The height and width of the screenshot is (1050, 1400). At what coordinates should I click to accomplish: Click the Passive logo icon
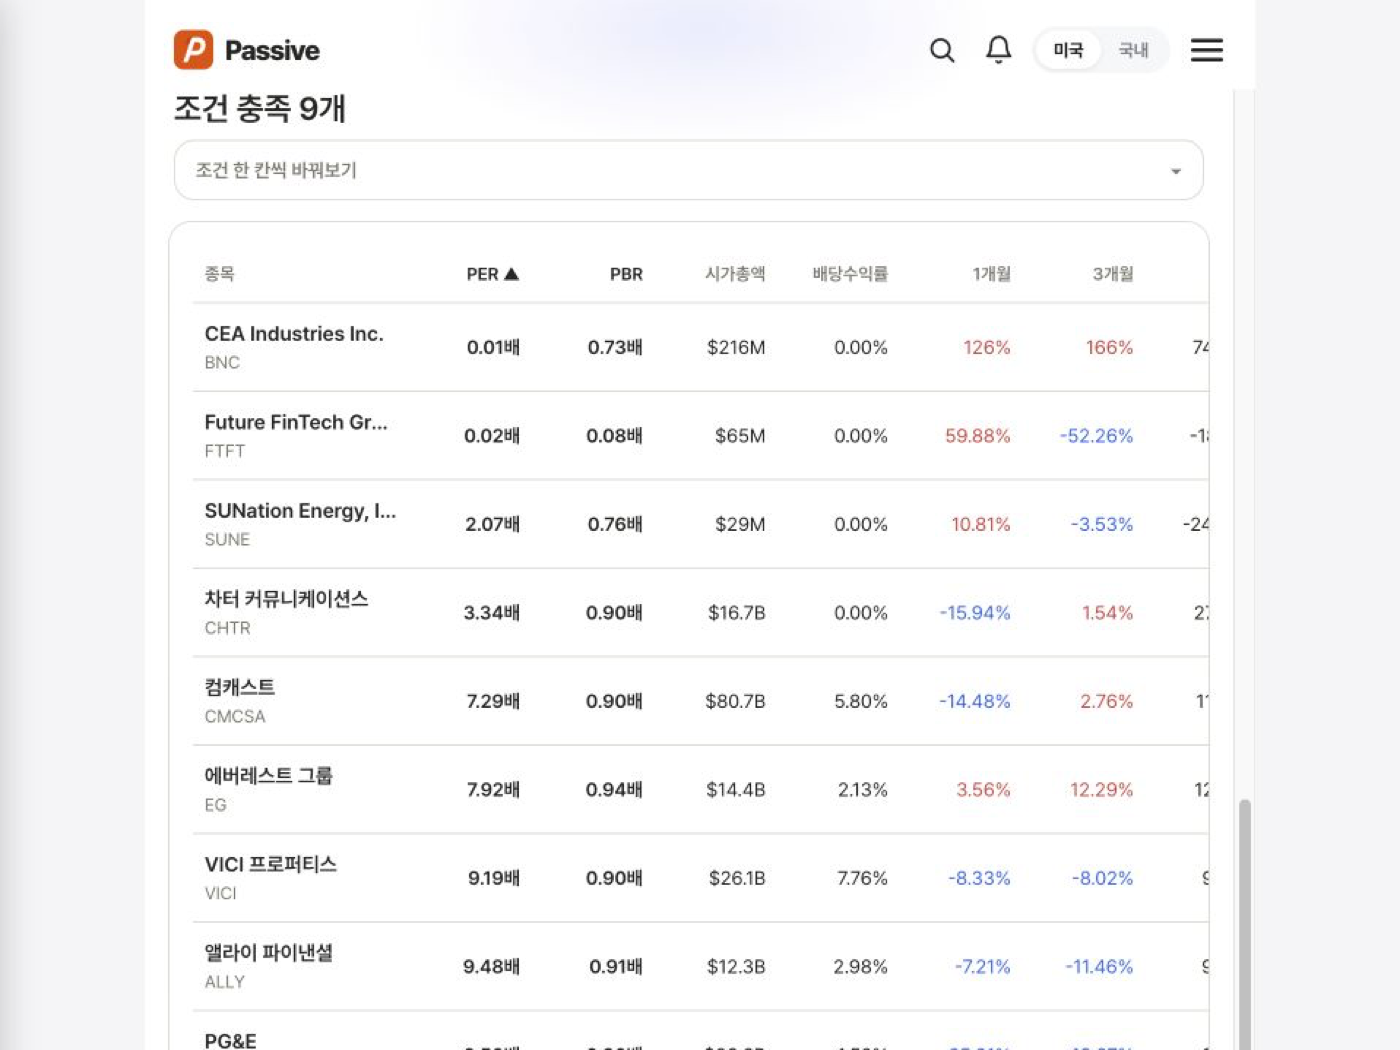[x=193, y=50]
